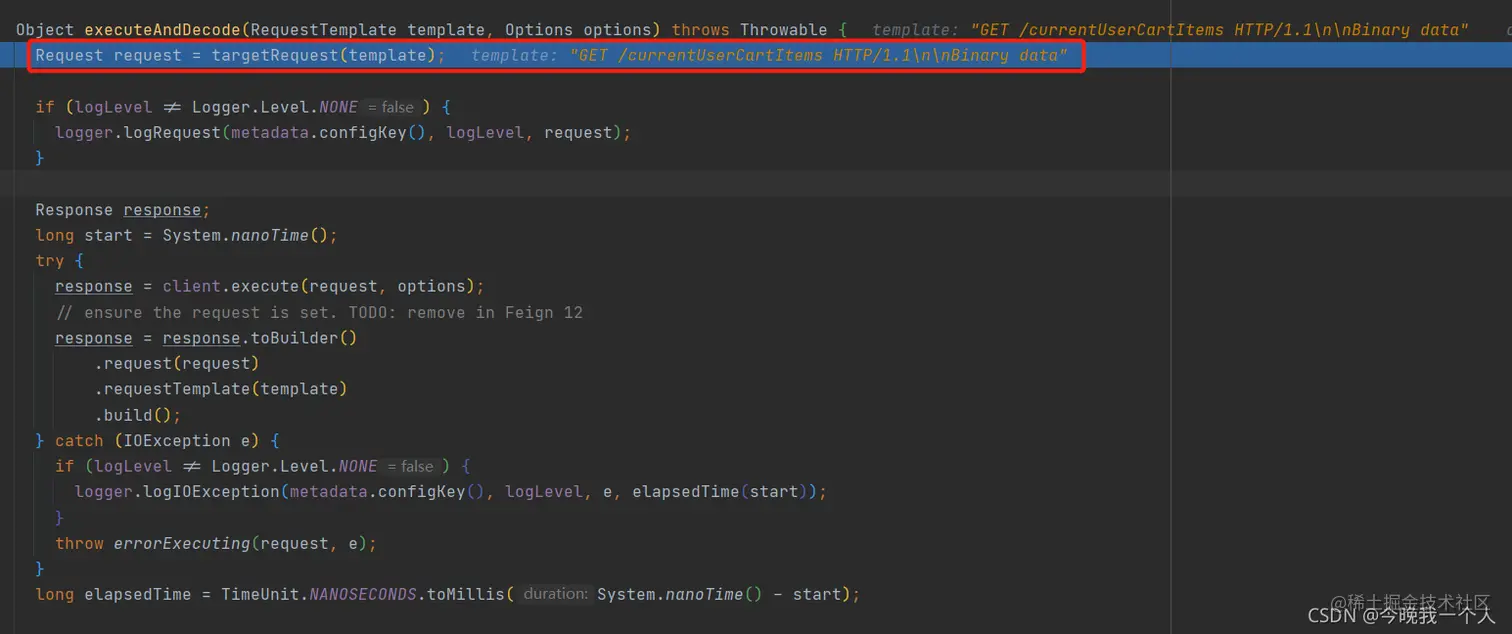Click the 'long elapsedTime' variable declaration
1512x634 pixels.
(113, 595)
